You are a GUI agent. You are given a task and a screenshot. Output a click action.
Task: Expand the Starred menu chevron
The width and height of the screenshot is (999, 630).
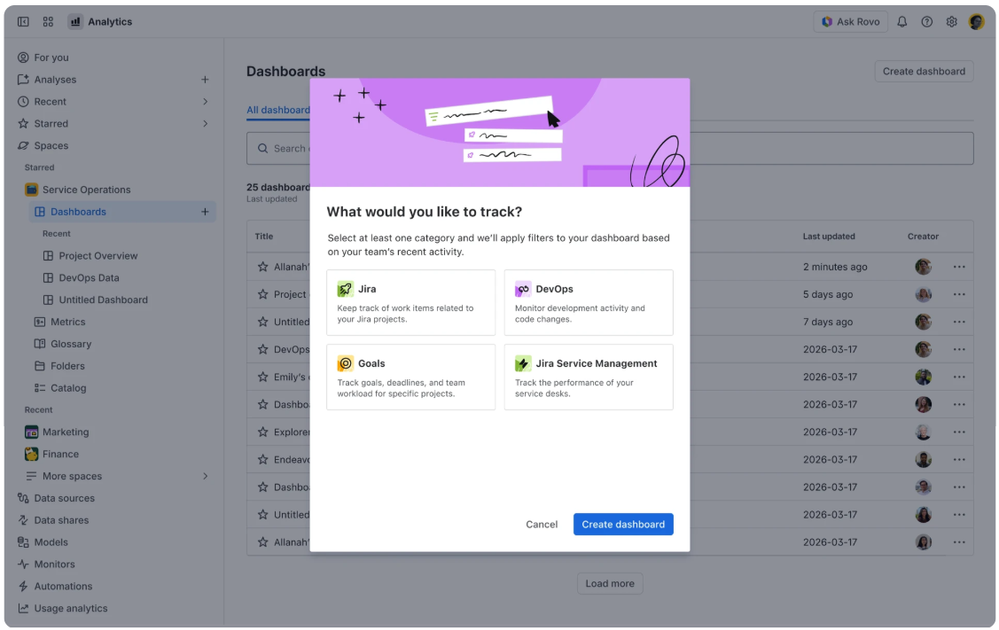(205, 124)
